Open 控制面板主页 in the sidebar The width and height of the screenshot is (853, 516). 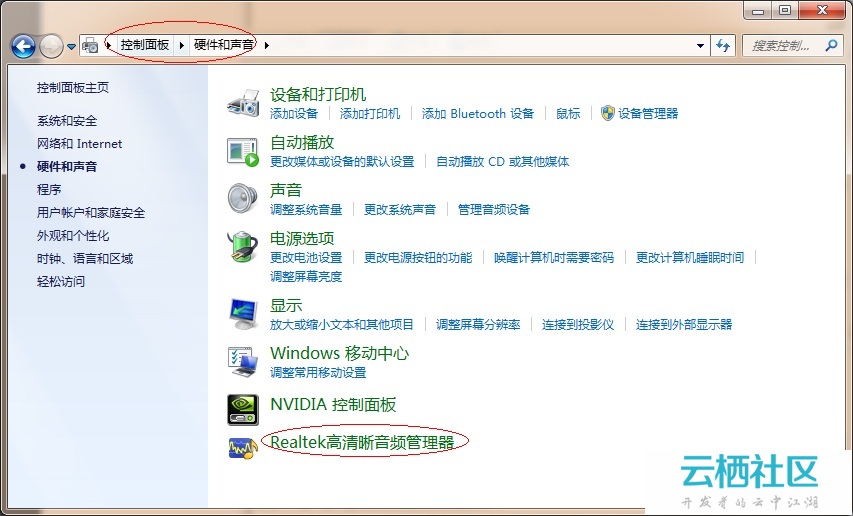[73, 88]
